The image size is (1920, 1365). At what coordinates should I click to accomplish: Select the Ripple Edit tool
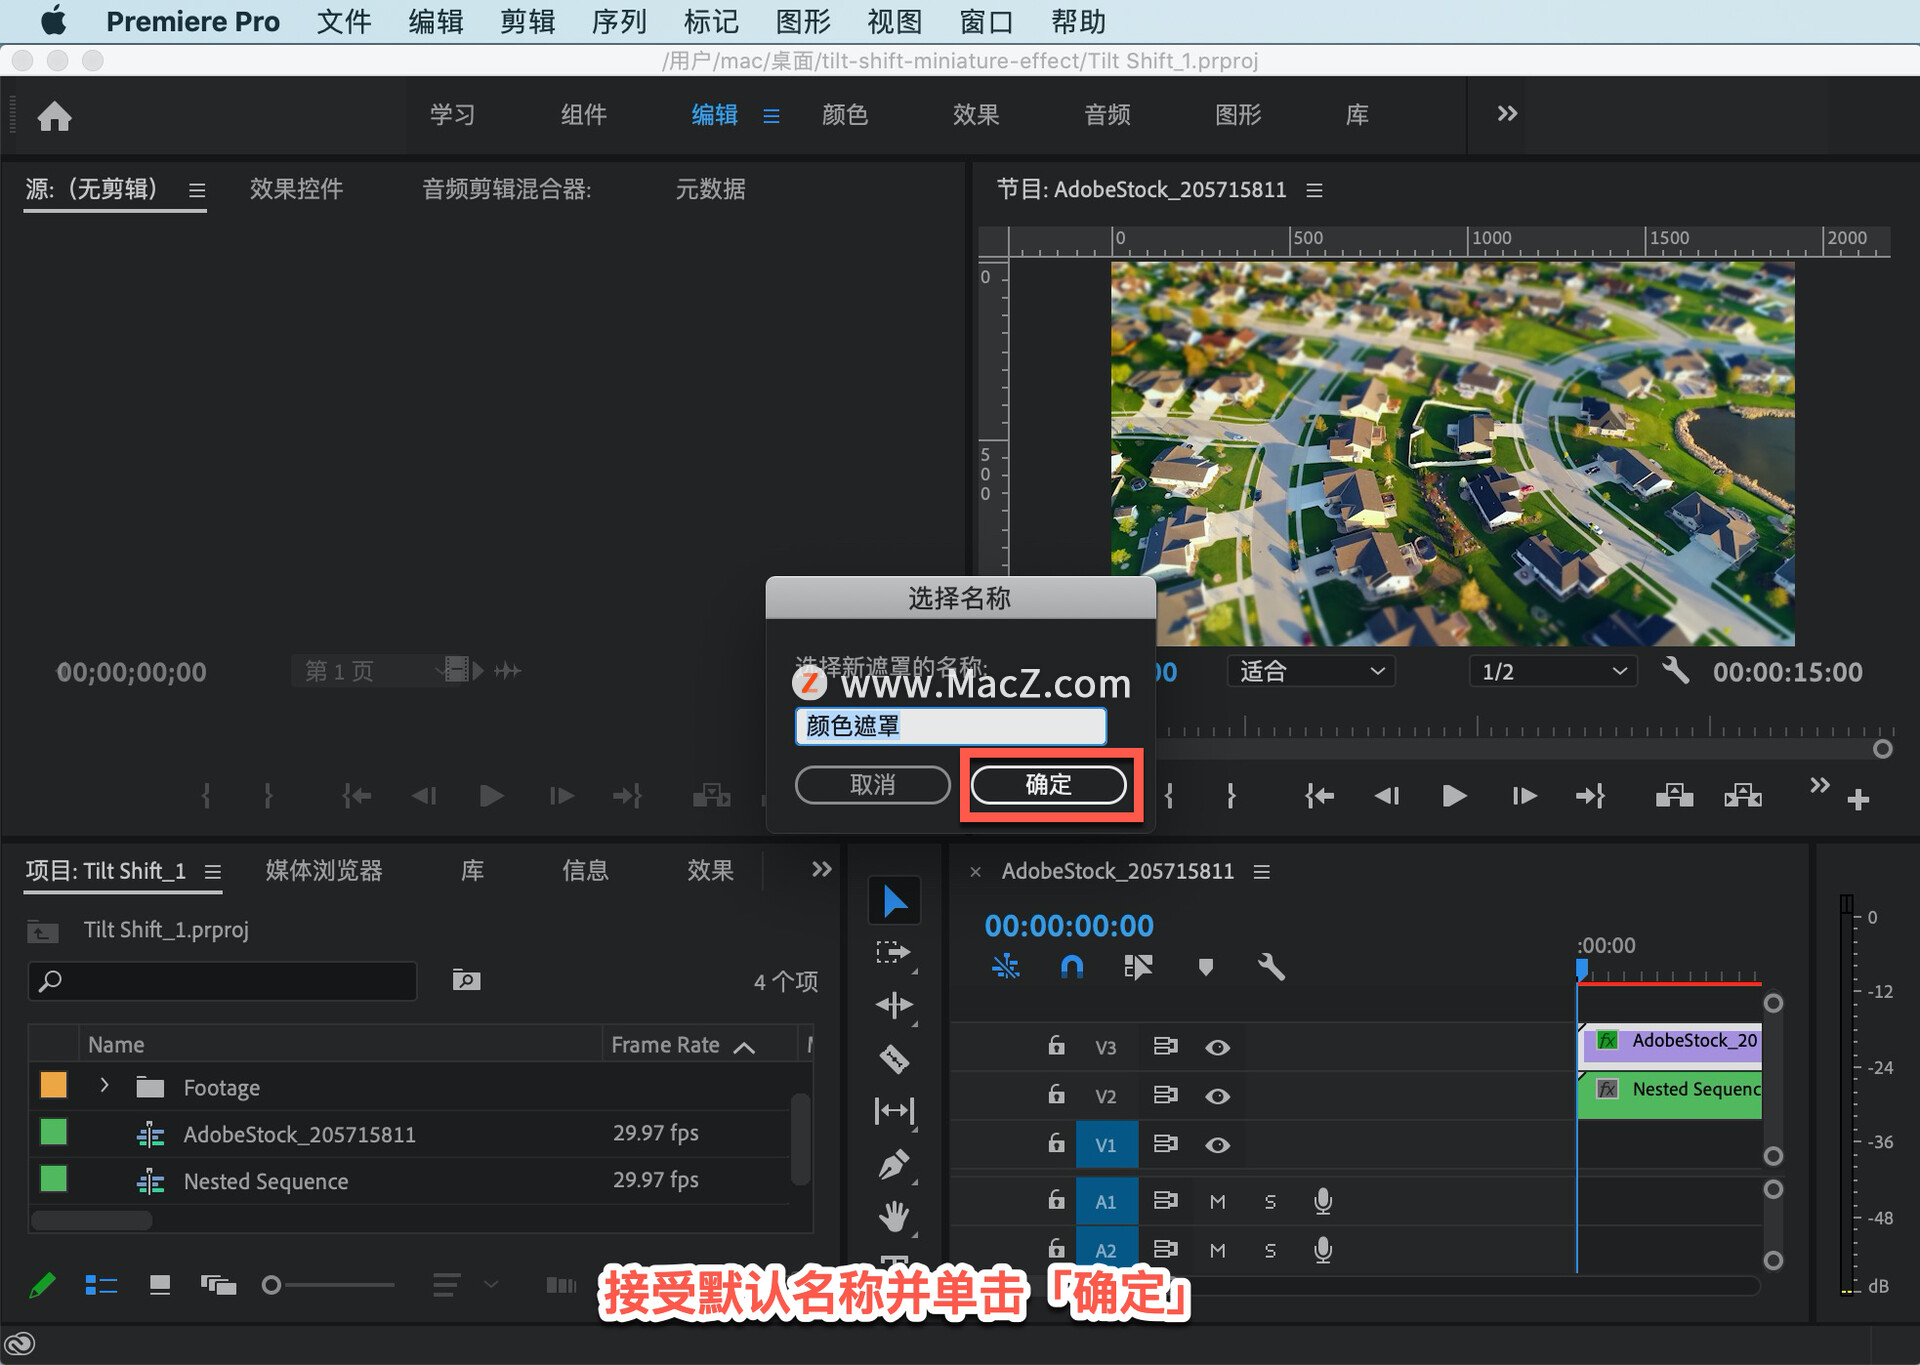[x=894, y=1005]
